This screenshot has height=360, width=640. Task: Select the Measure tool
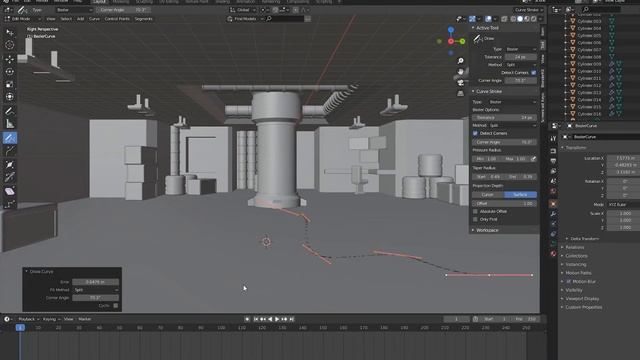(9, 124)
